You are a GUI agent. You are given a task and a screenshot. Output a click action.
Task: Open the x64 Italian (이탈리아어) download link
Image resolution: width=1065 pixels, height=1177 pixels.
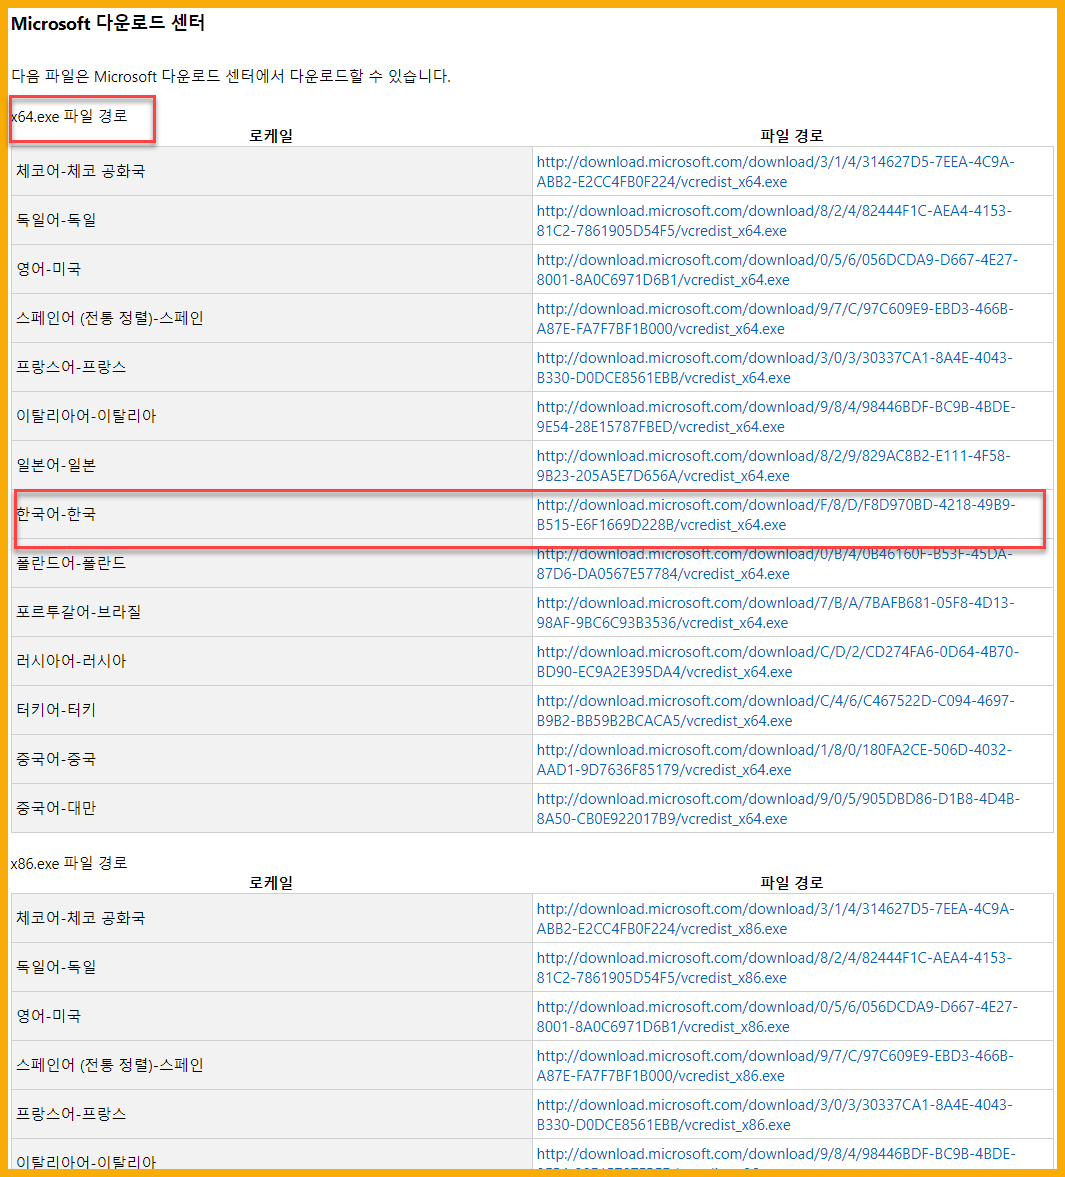776,417
